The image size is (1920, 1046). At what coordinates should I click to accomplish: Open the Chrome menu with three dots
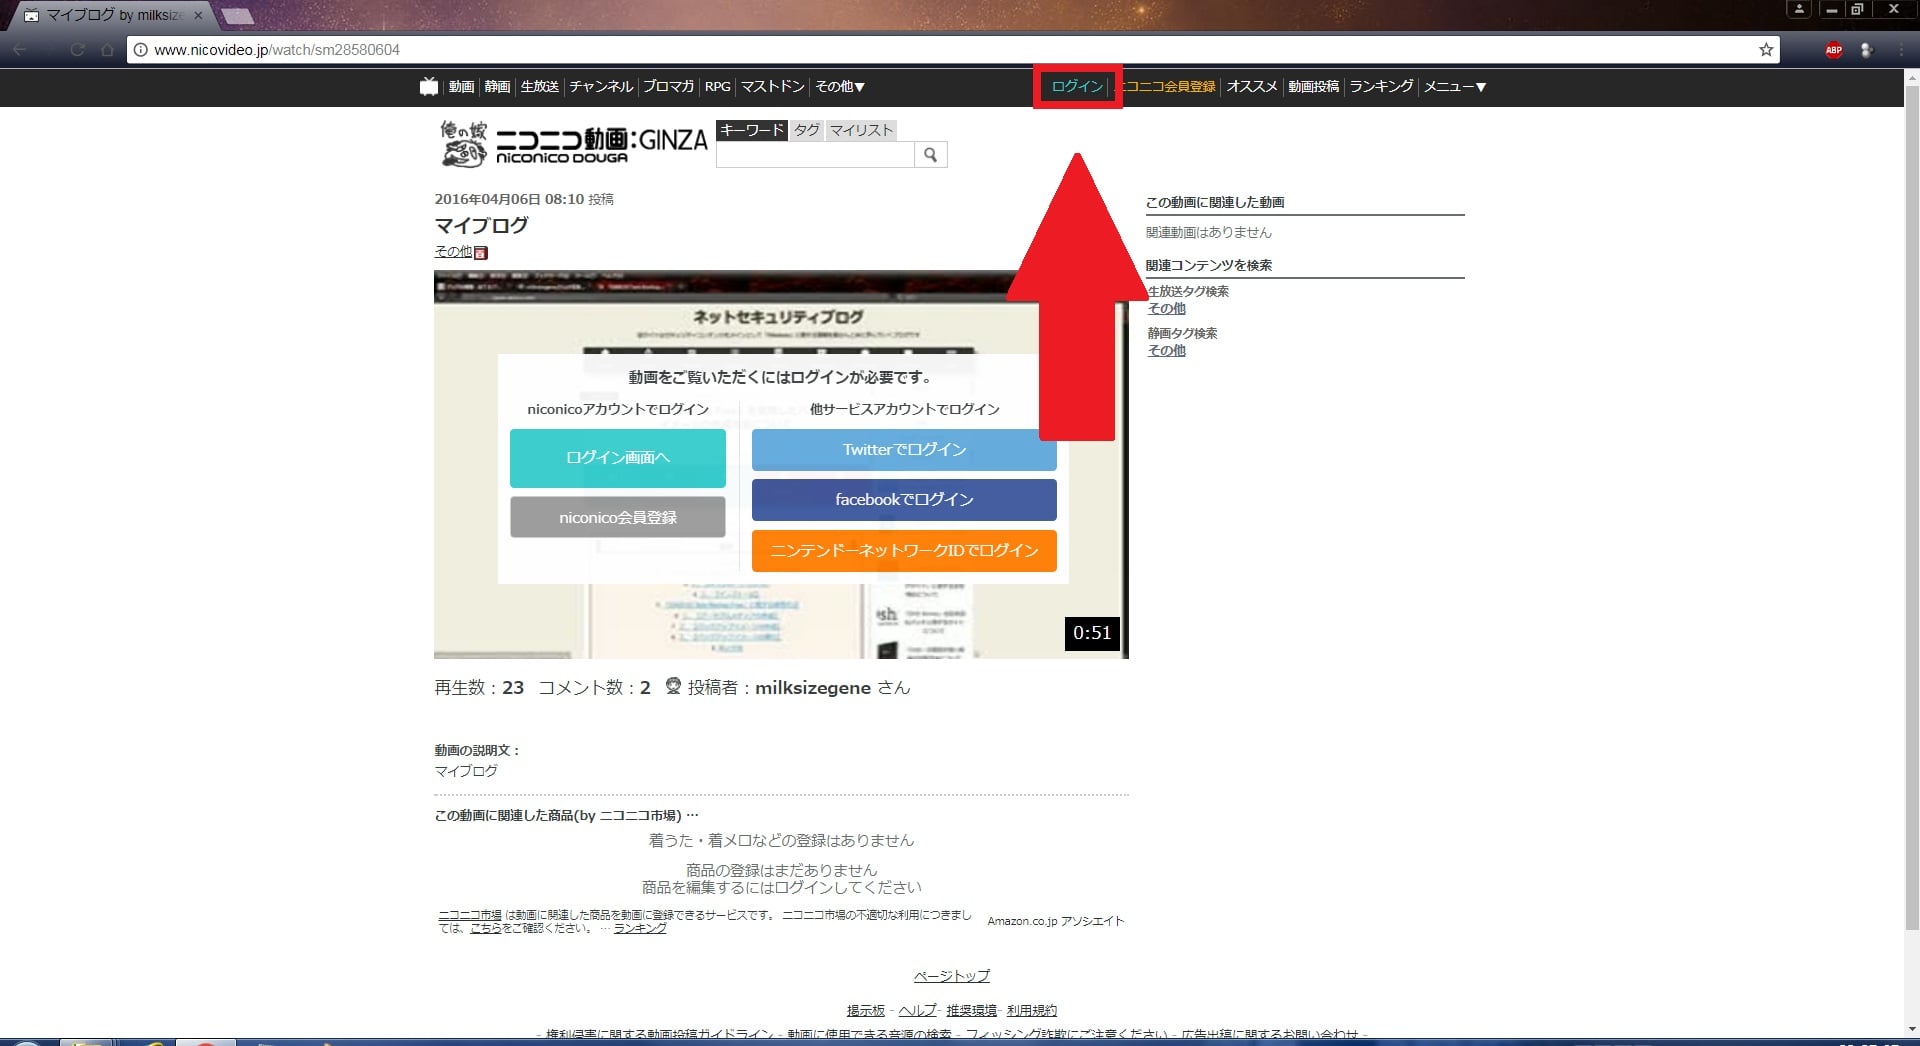[x=1900, y=50]
